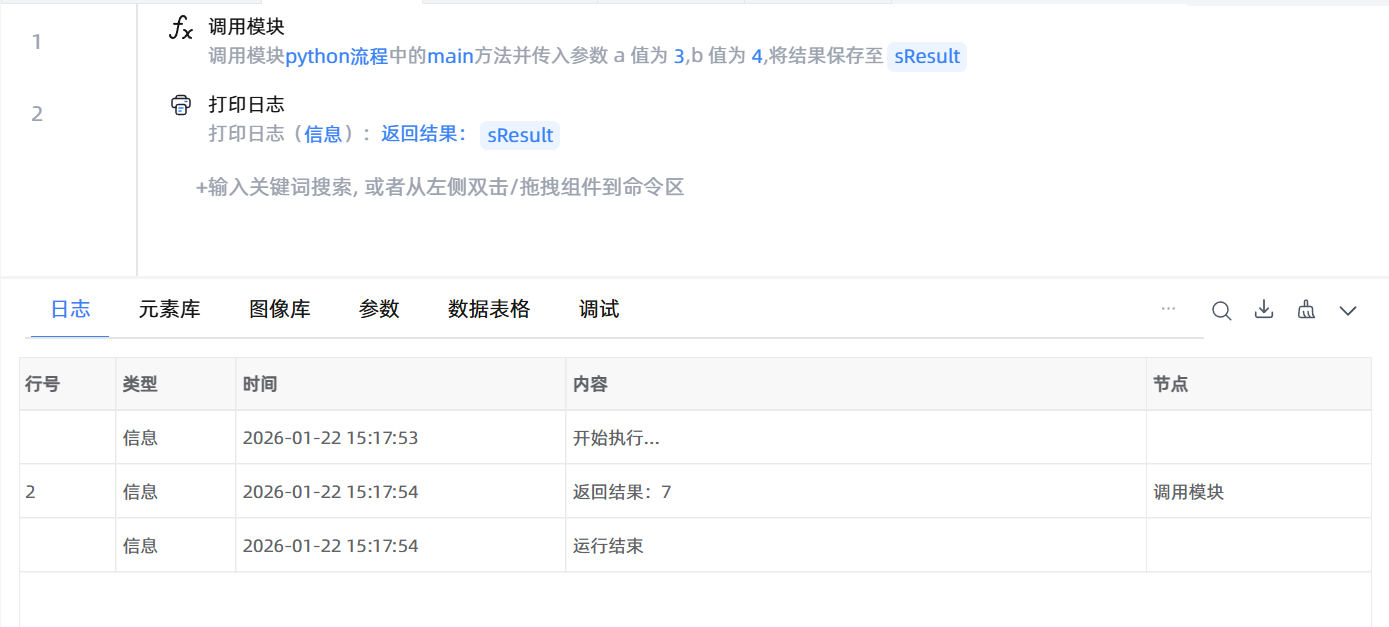This screenshot has width=1389, height=627.
Task: Click the python流程 module link
Action: [x=337, y=57]
